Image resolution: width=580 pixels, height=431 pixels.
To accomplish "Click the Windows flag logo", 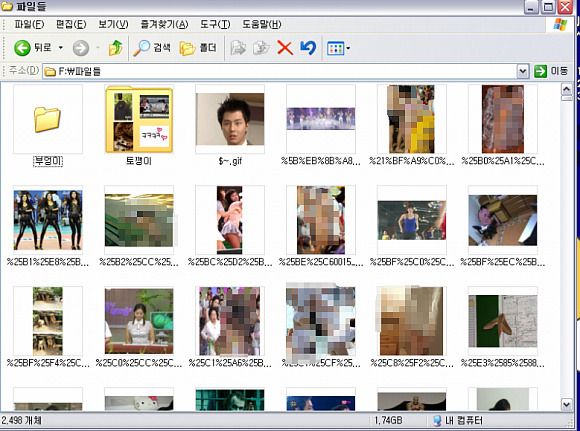I will [x=560, y=24].
